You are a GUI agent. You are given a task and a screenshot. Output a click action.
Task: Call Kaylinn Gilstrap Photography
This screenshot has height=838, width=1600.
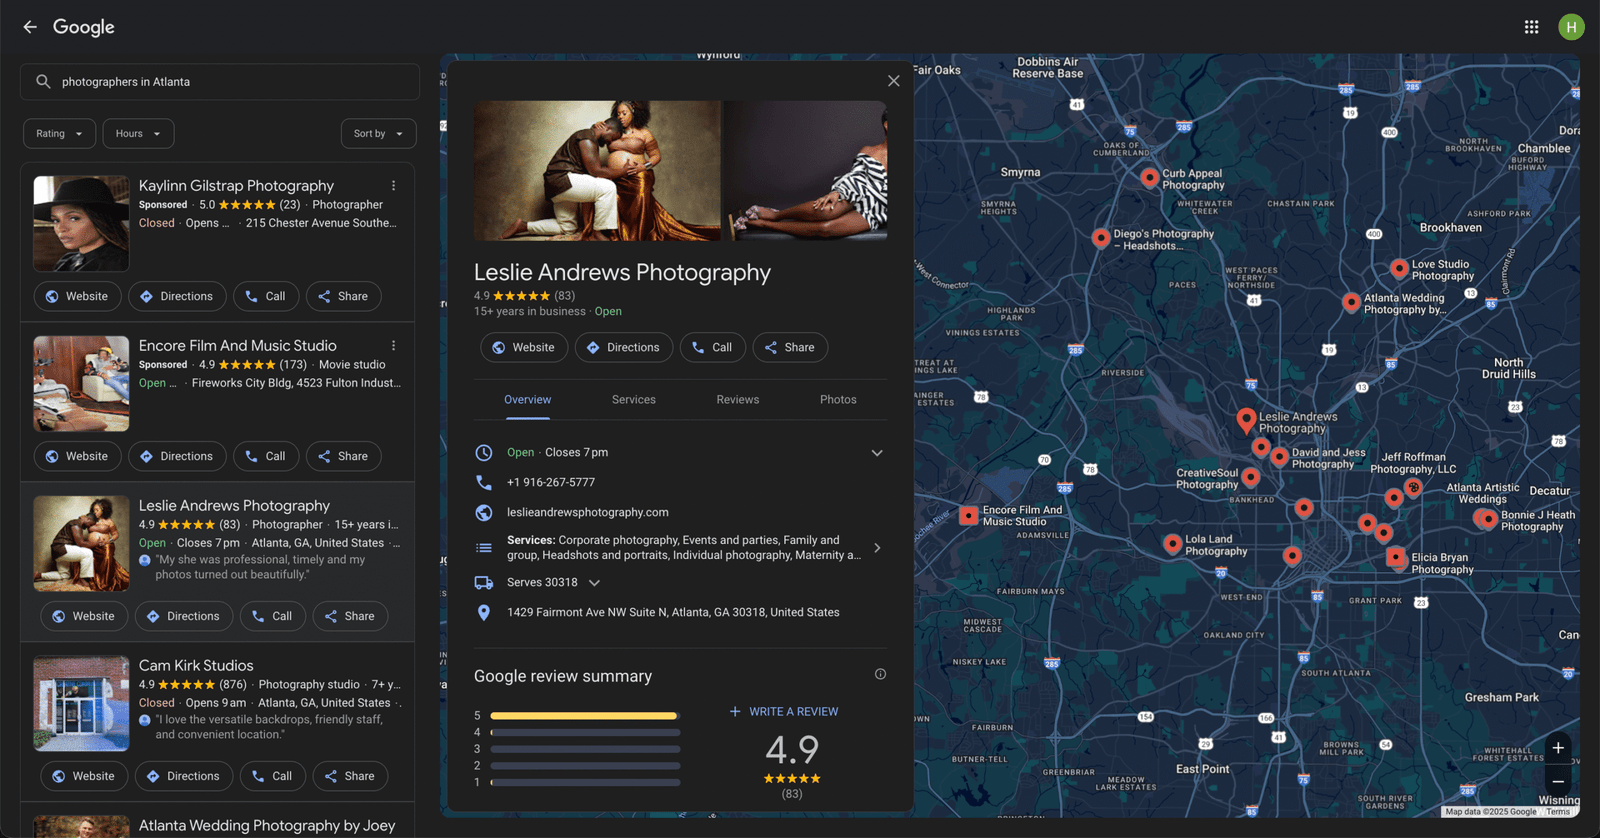coord(266,296)
